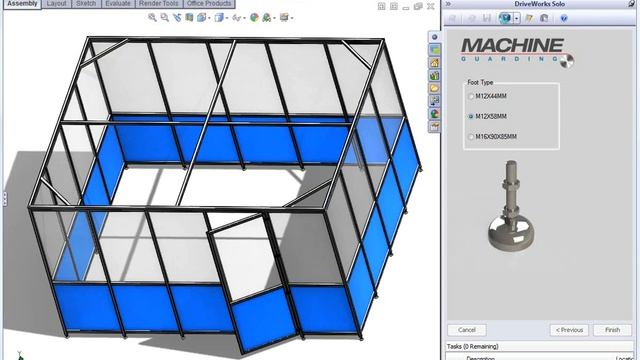Switch to the Office Products tab
This screenshot has height=360, width=640.
[x=209, y=4]
